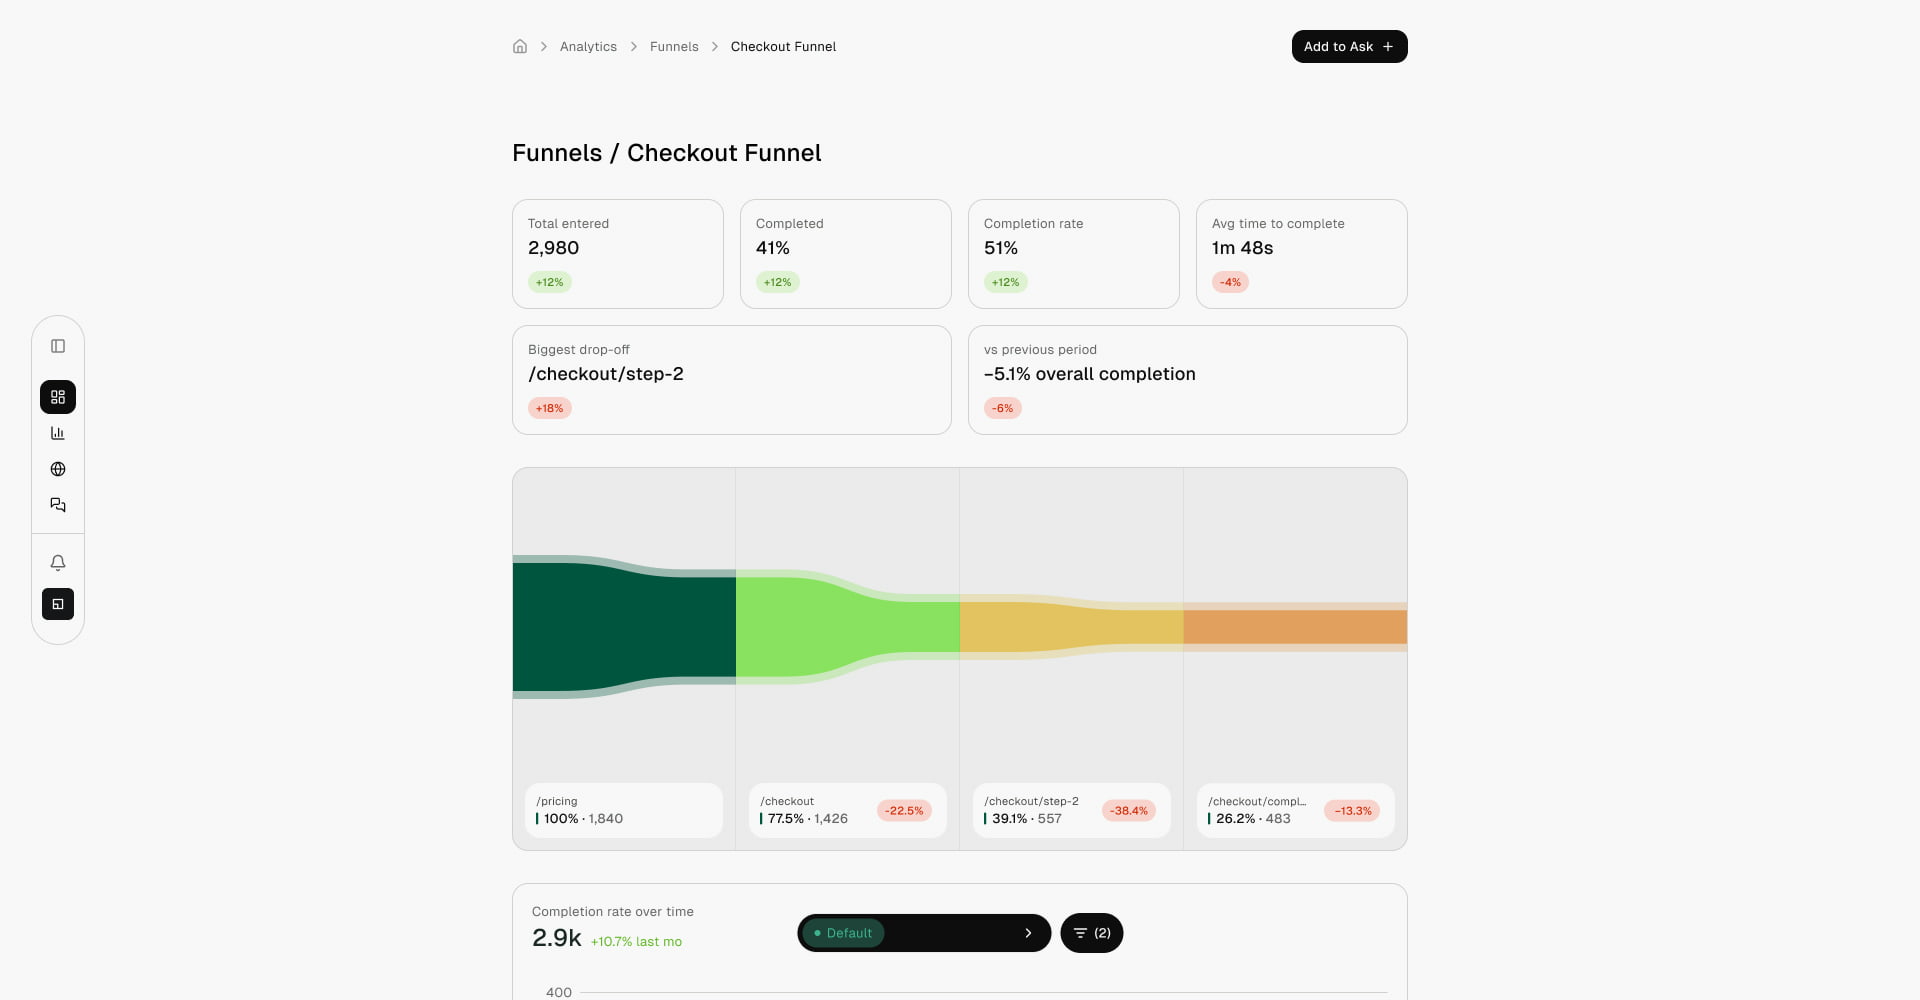Click the +18% badge under drop-off
This screenshot has width=1920, height=1000.
550,408
